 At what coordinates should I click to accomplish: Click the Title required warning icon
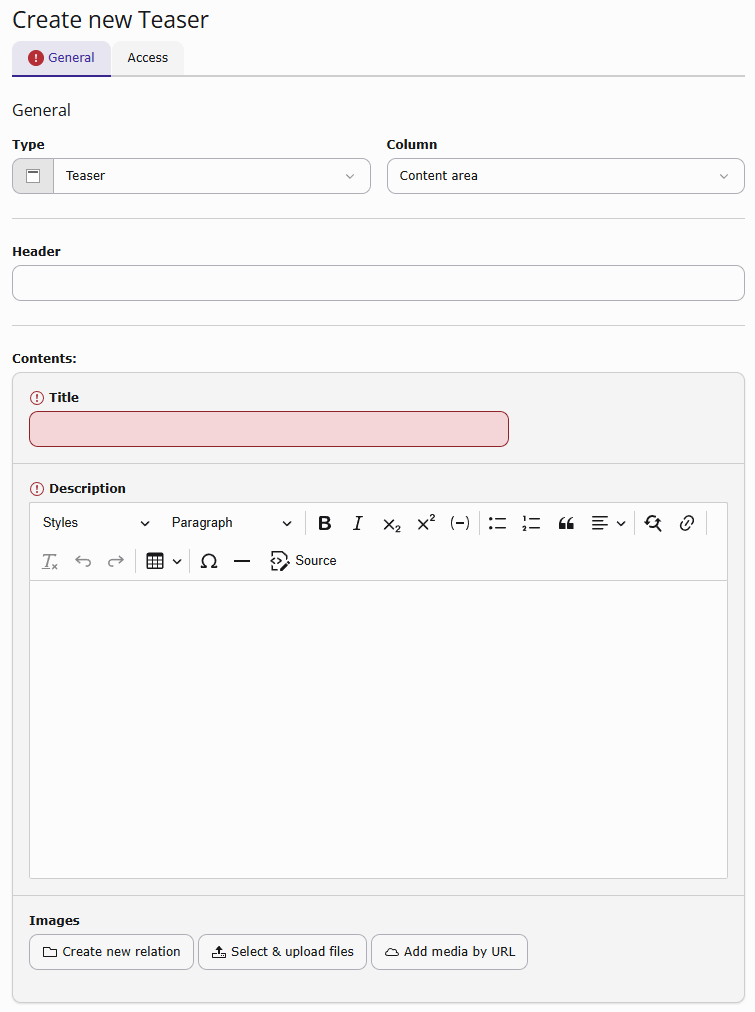tap(37, 398)
